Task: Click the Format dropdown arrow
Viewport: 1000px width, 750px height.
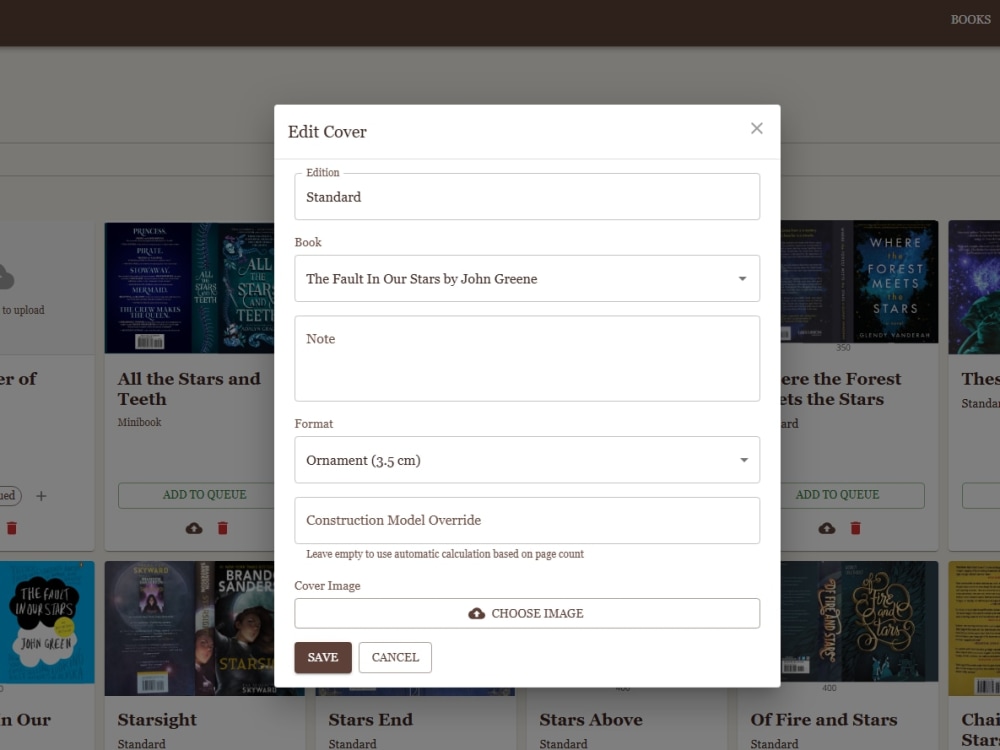Action: coord(744,460)
